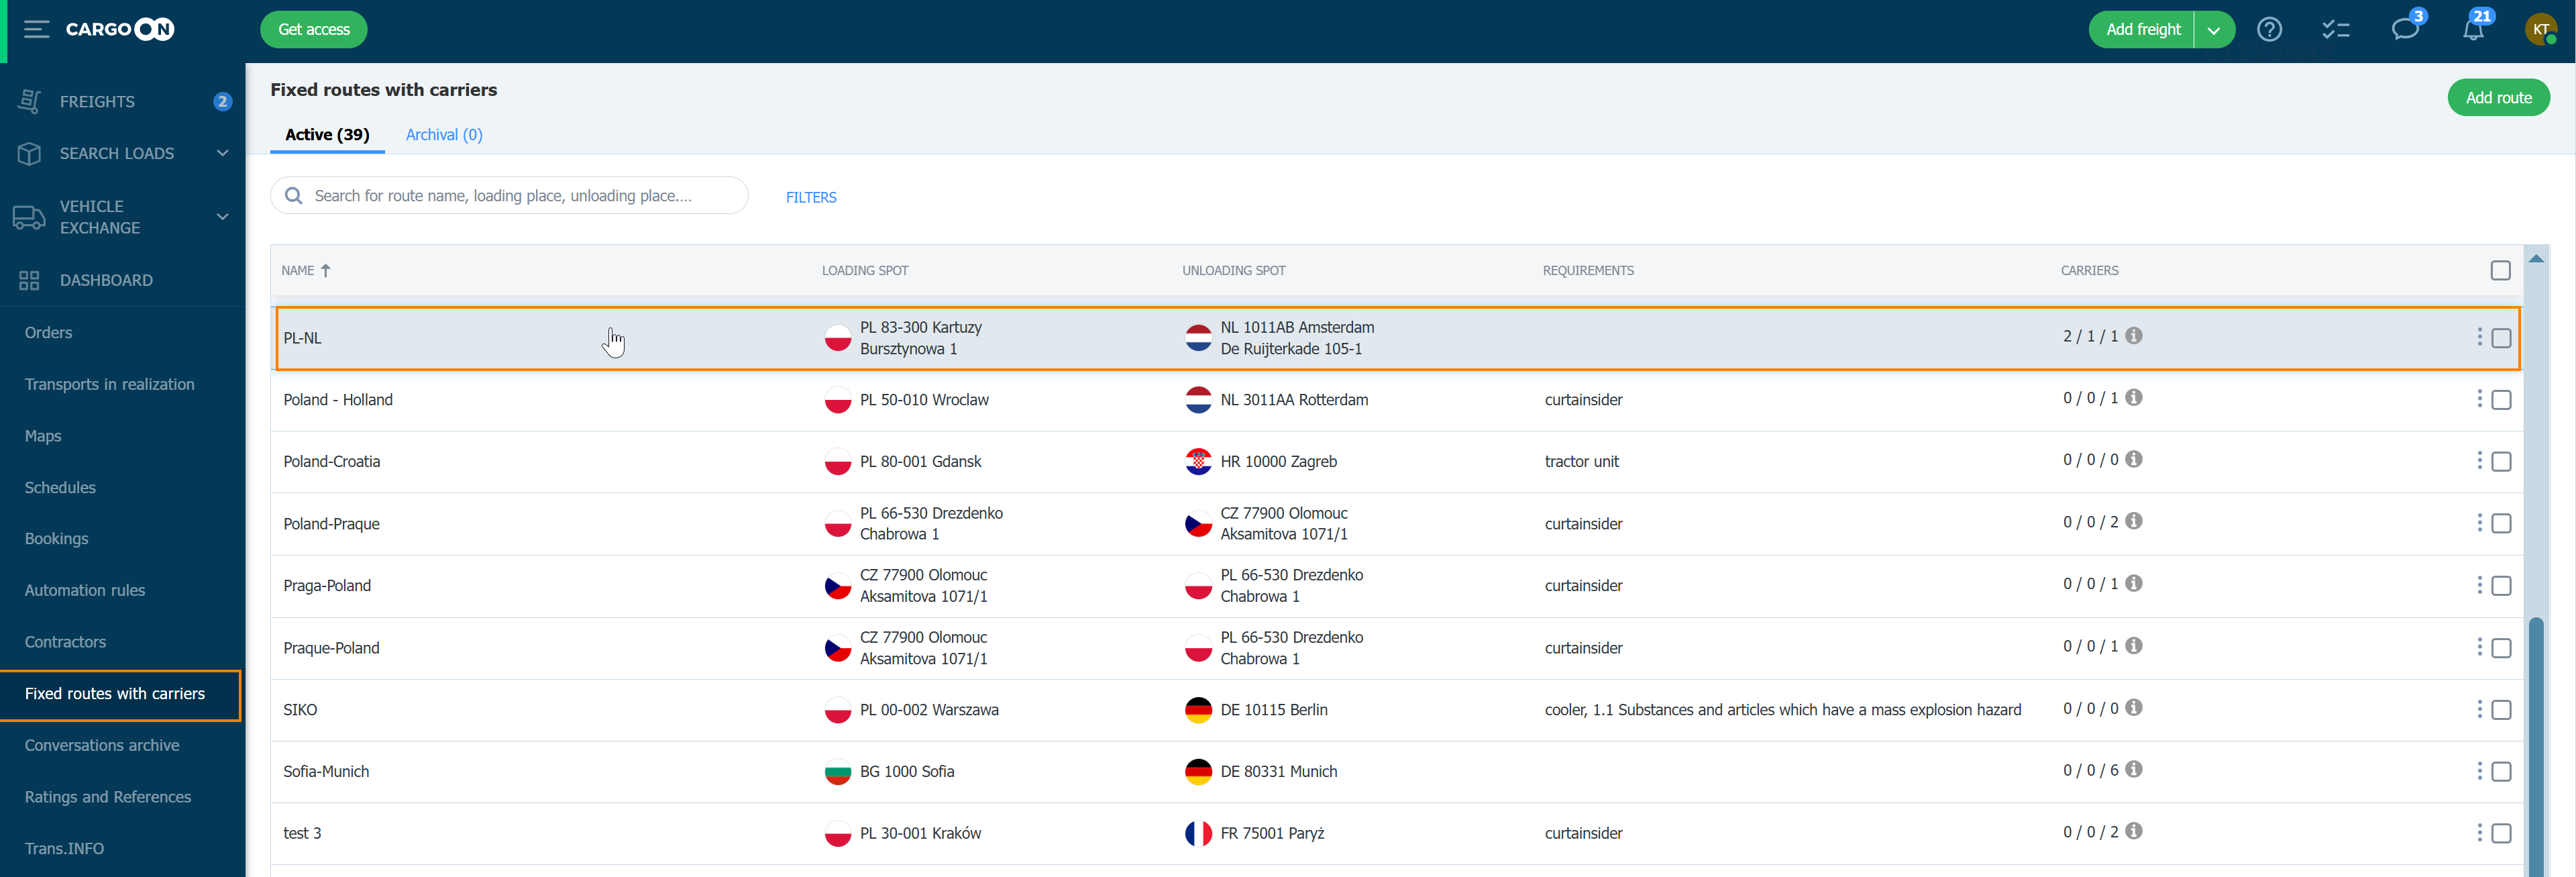Switch to the Active (39) tab
The width and height of the screenshot is (2576, 877).
327,135
